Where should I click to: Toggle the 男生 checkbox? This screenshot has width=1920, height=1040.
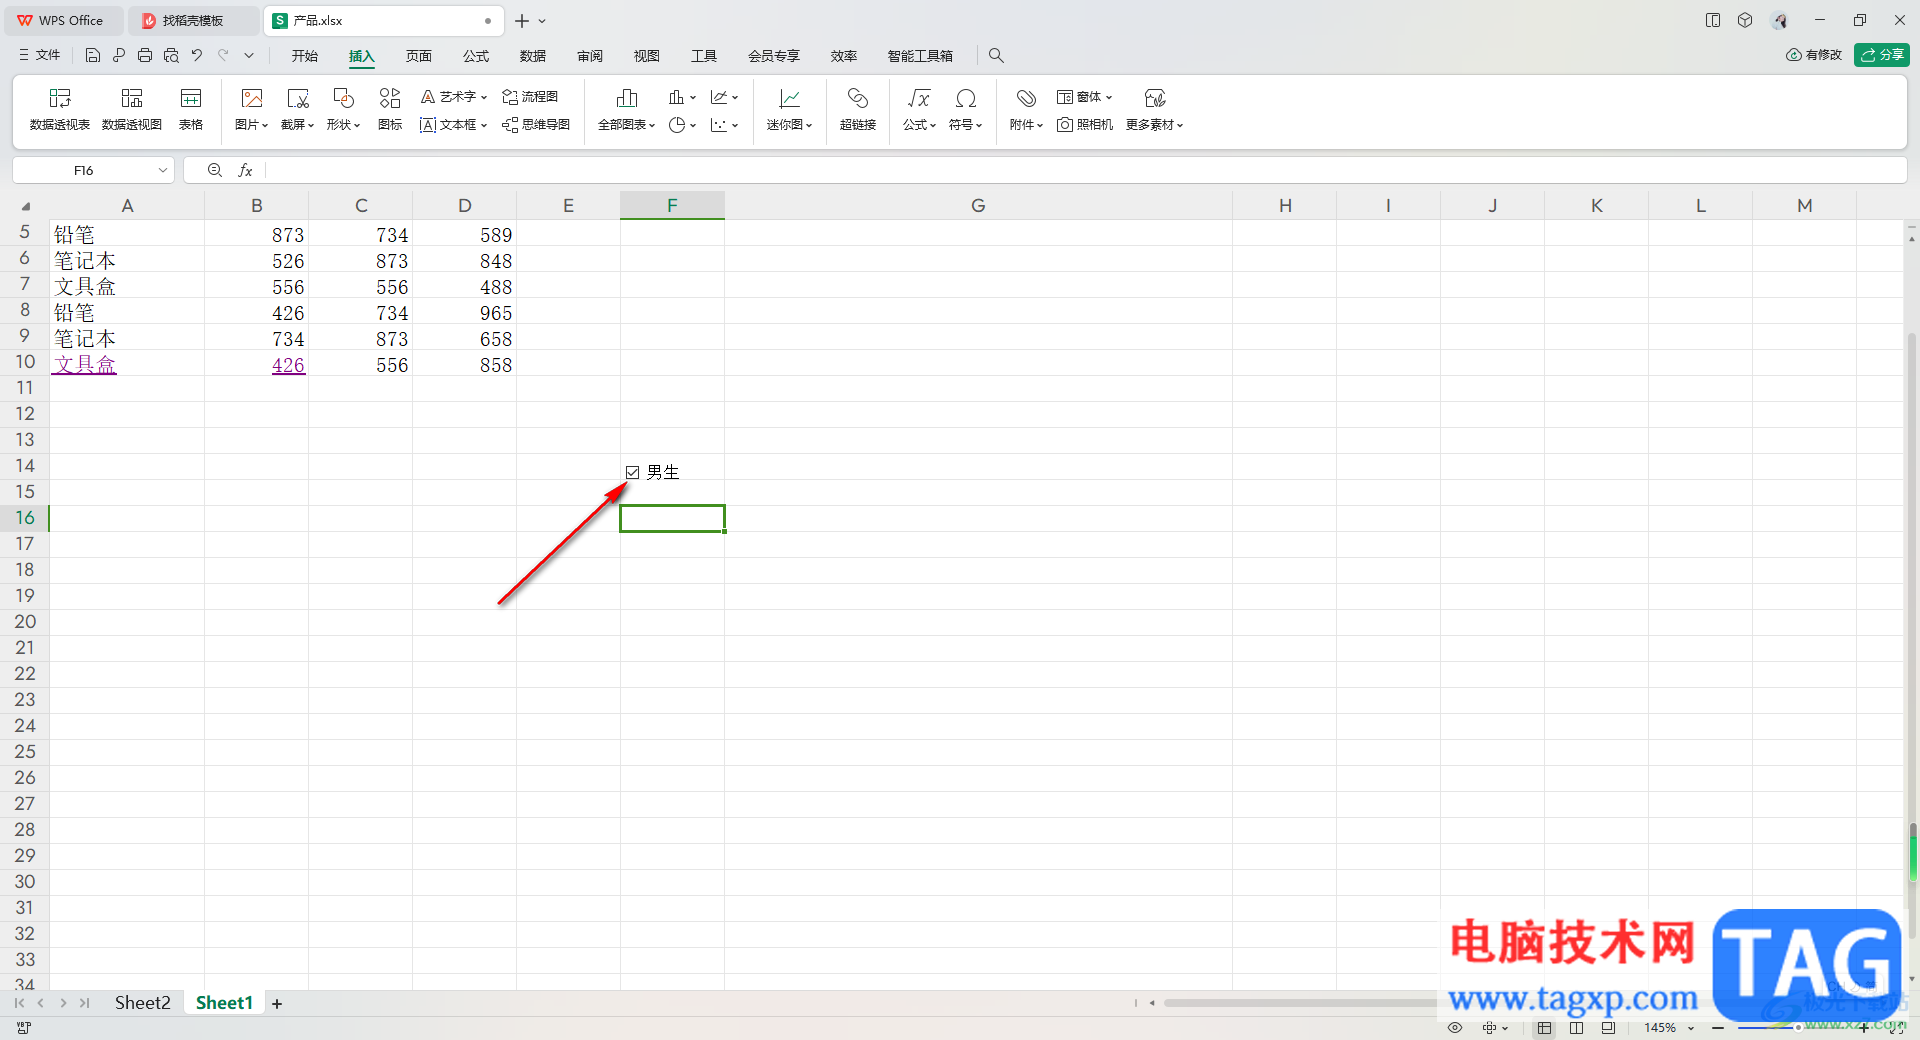(633, 473)
